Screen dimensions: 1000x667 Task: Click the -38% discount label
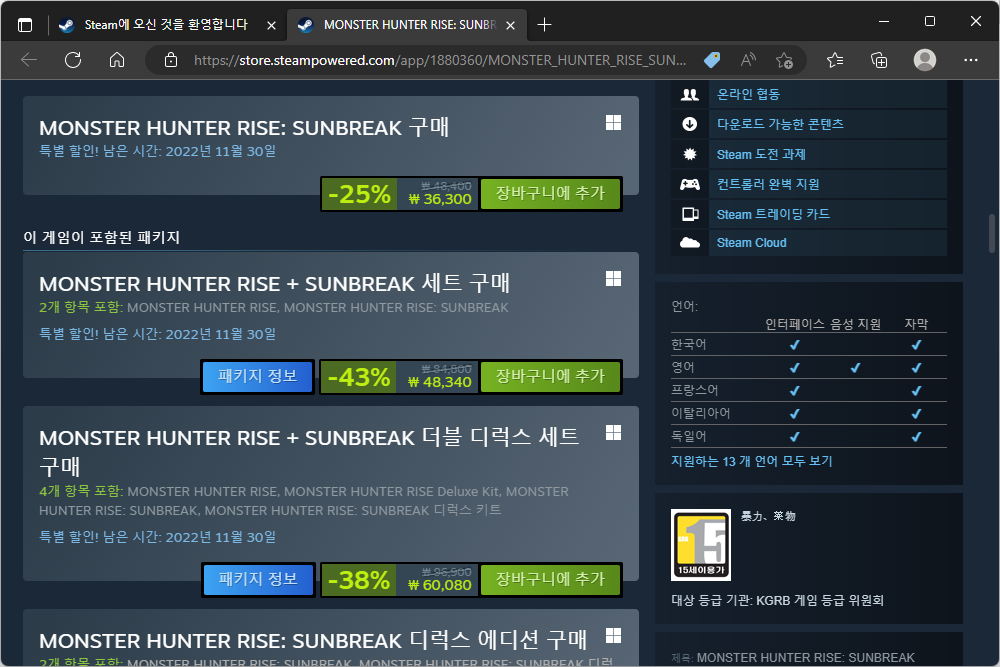pyautogui.click(x=359, y=580)
